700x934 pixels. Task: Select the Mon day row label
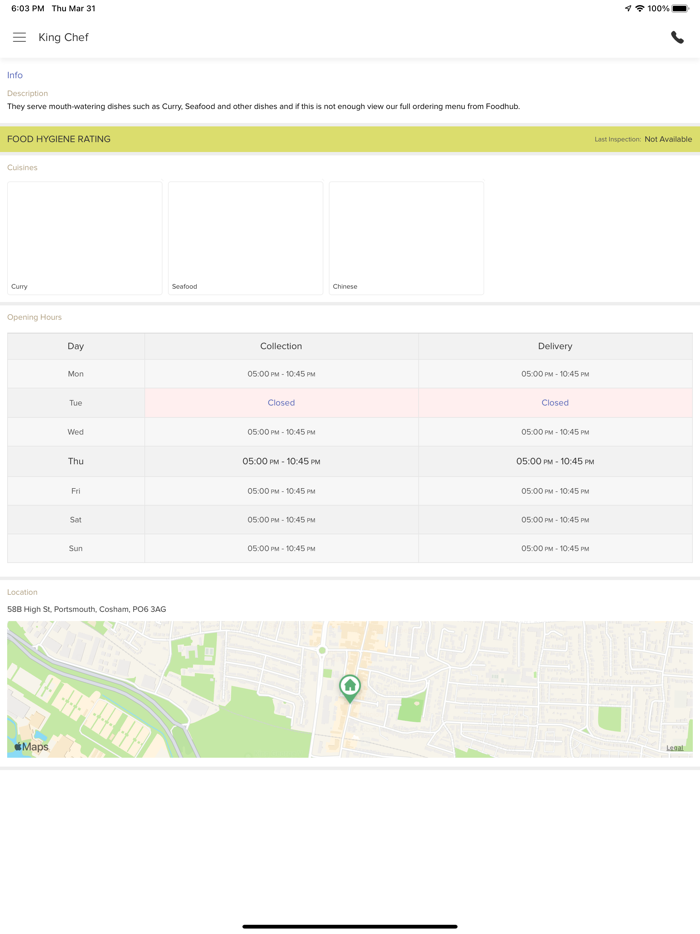[76, 374]
